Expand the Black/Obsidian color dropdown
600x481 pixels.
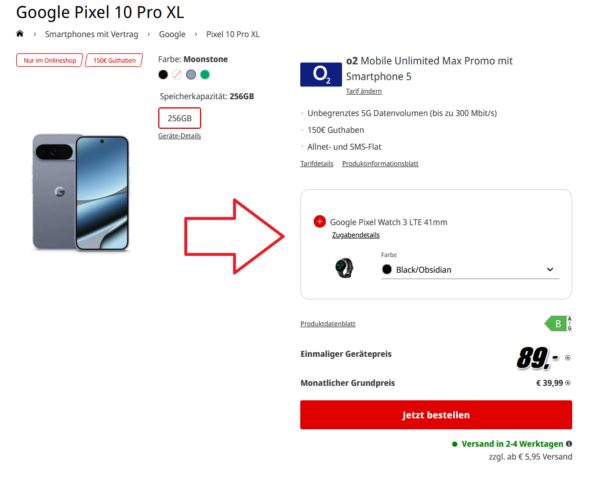point(470,270)
